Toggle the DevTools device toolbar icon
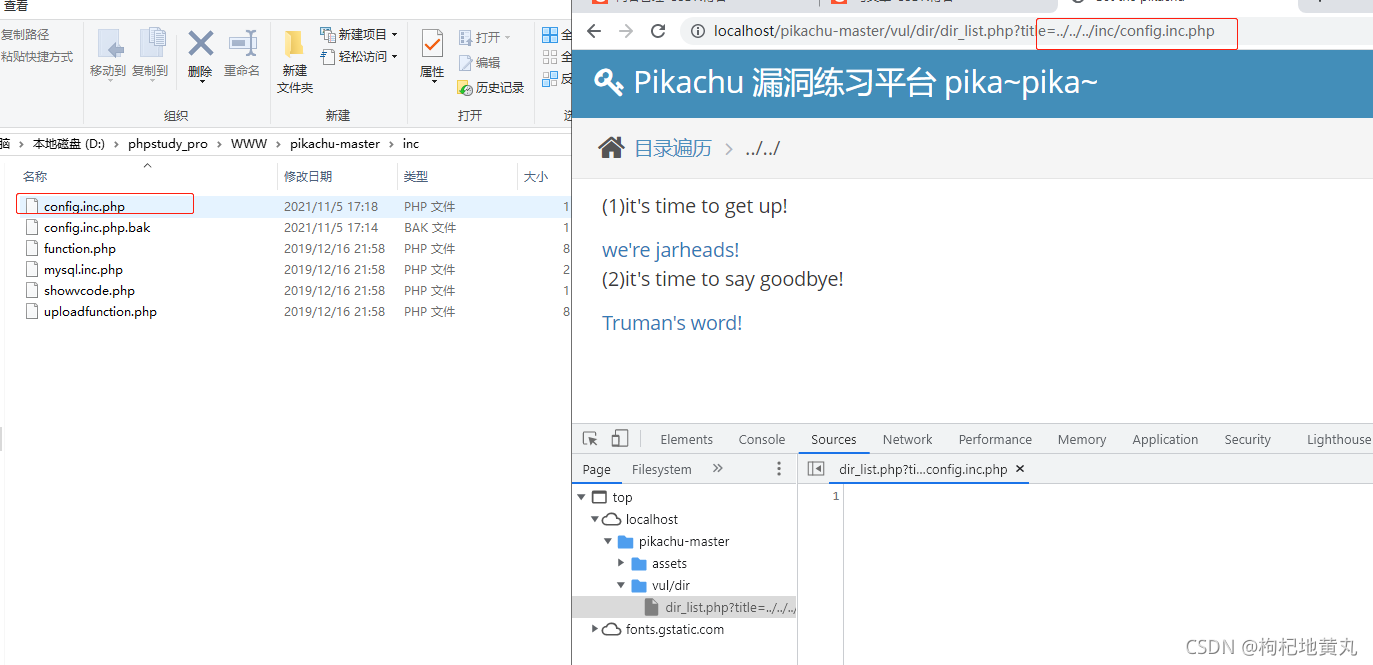 coord(620,439)
